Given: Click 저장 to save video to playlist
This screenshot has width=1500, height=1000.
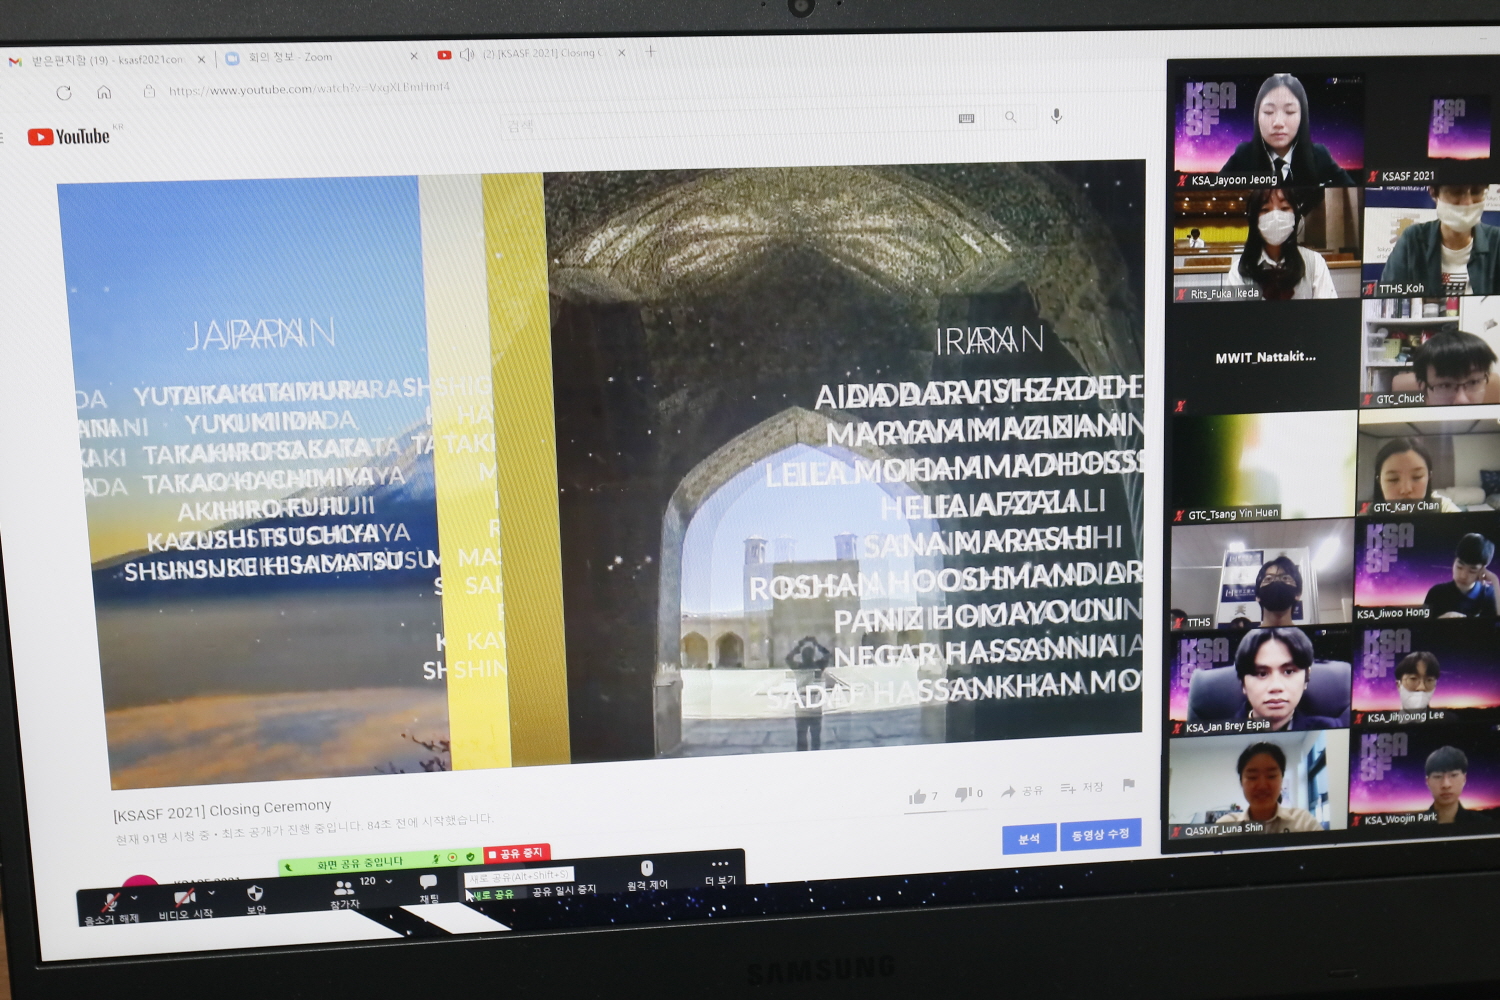Looking at the screenshot, I should coord(1082,788).
